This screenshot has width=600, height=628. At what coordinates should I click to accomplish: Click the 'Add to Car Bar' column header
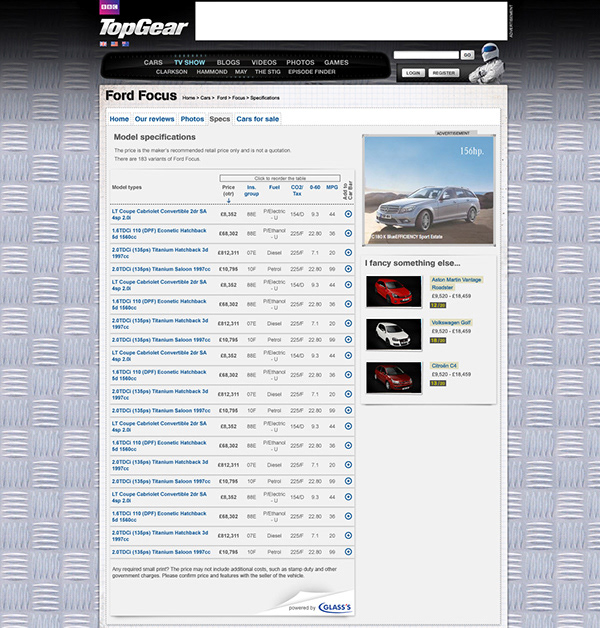(348, 191)
